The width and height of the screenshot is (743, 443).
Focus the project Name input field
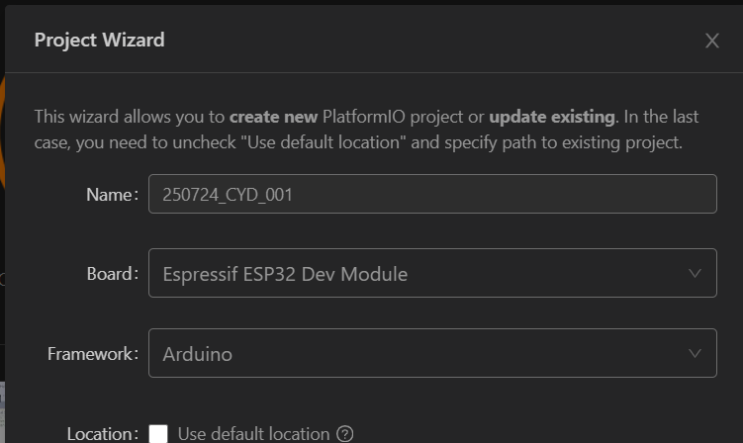point(432,194)
